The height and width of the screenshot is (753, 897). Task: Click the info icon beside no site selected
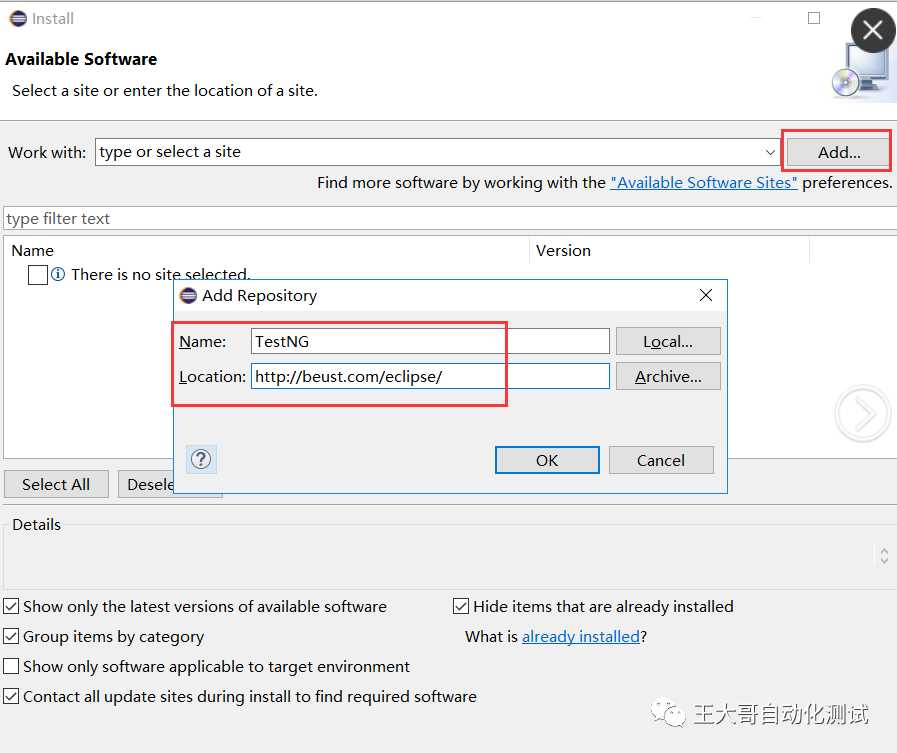coord(58,274)
